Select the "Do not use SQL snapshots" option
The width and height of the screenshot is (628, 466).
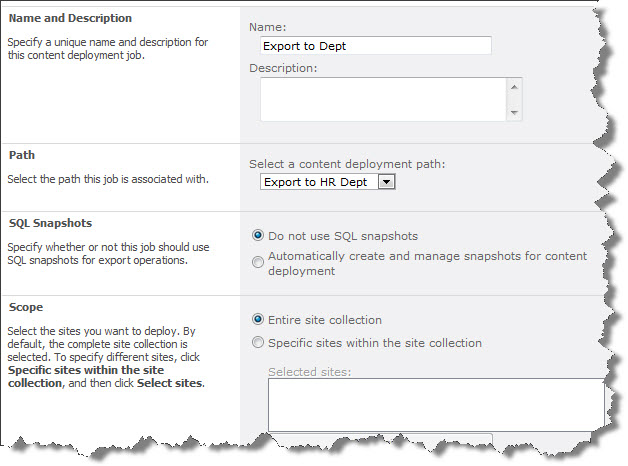pyautogui.click(x=259, y=236)
